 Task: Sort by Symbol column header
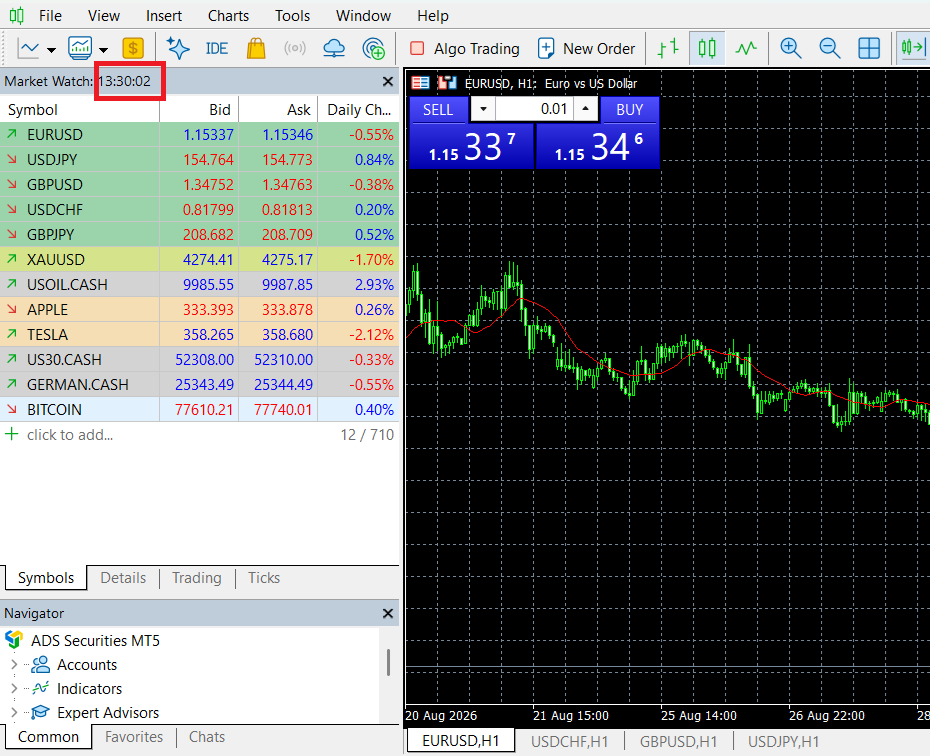(x=79, y=110)
